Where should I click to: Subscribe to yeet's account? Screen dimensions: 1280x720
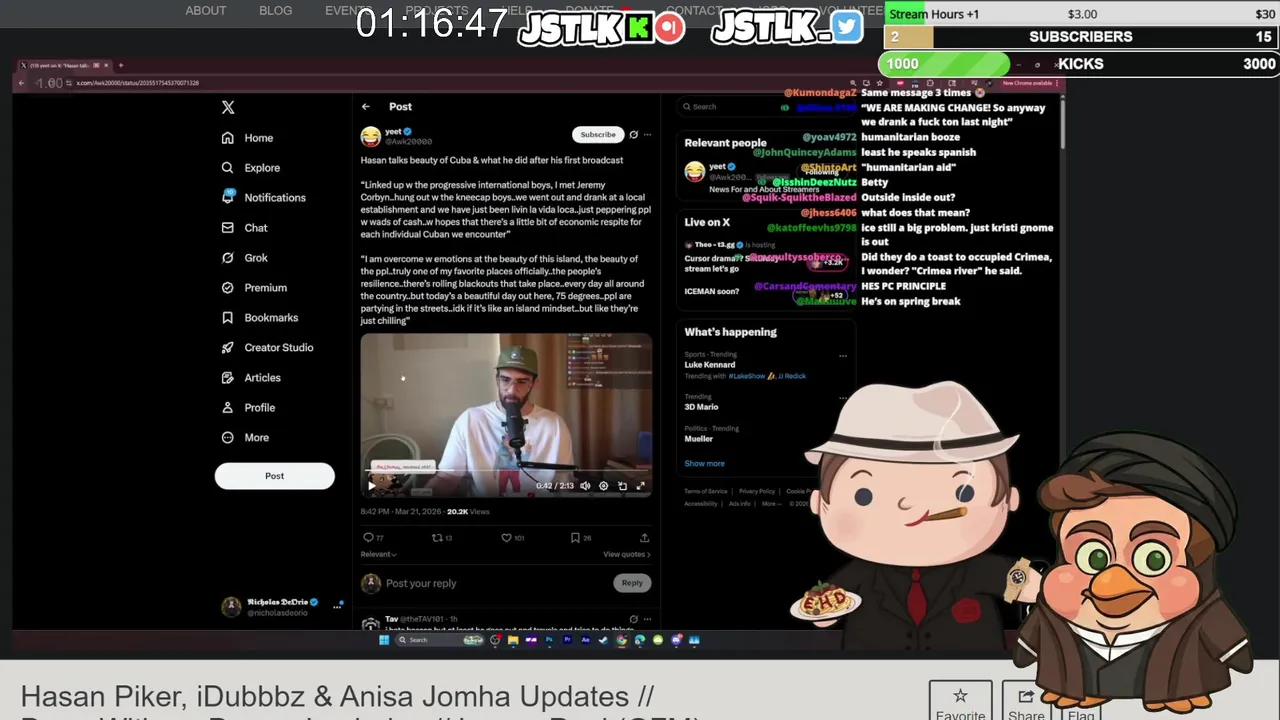pyautogui.click(x=598, y=134)
